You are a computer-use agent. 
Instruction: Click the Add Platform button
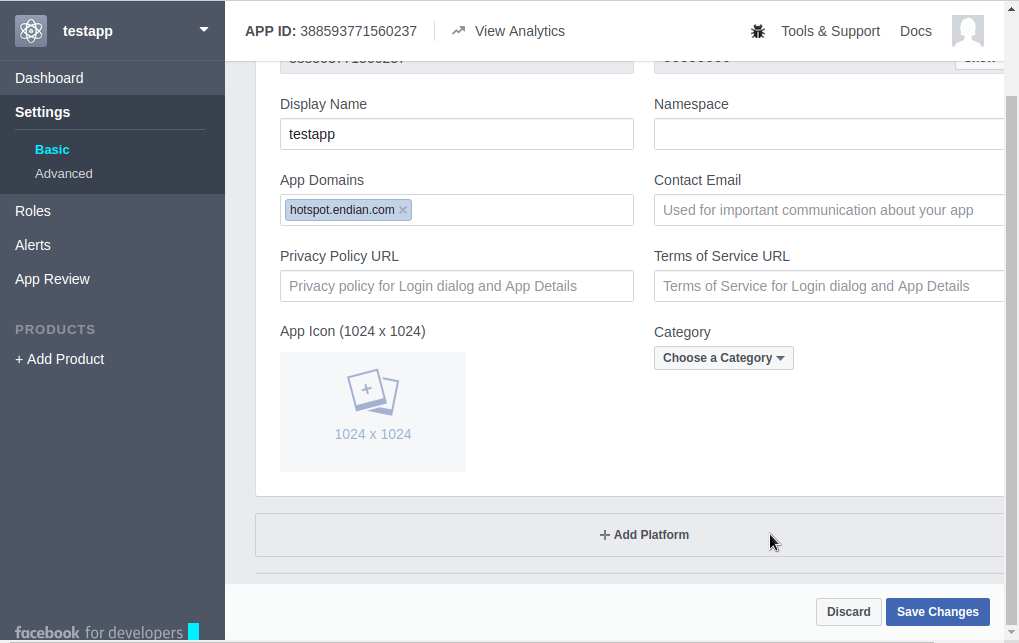(644, 535)
